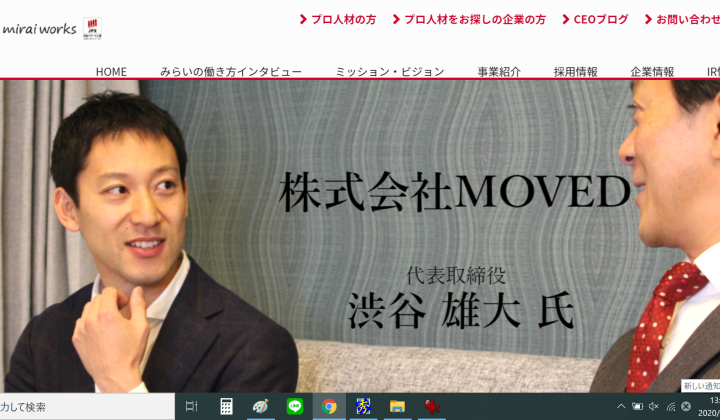Open the red figure app on taskbar

pos(432,407)
